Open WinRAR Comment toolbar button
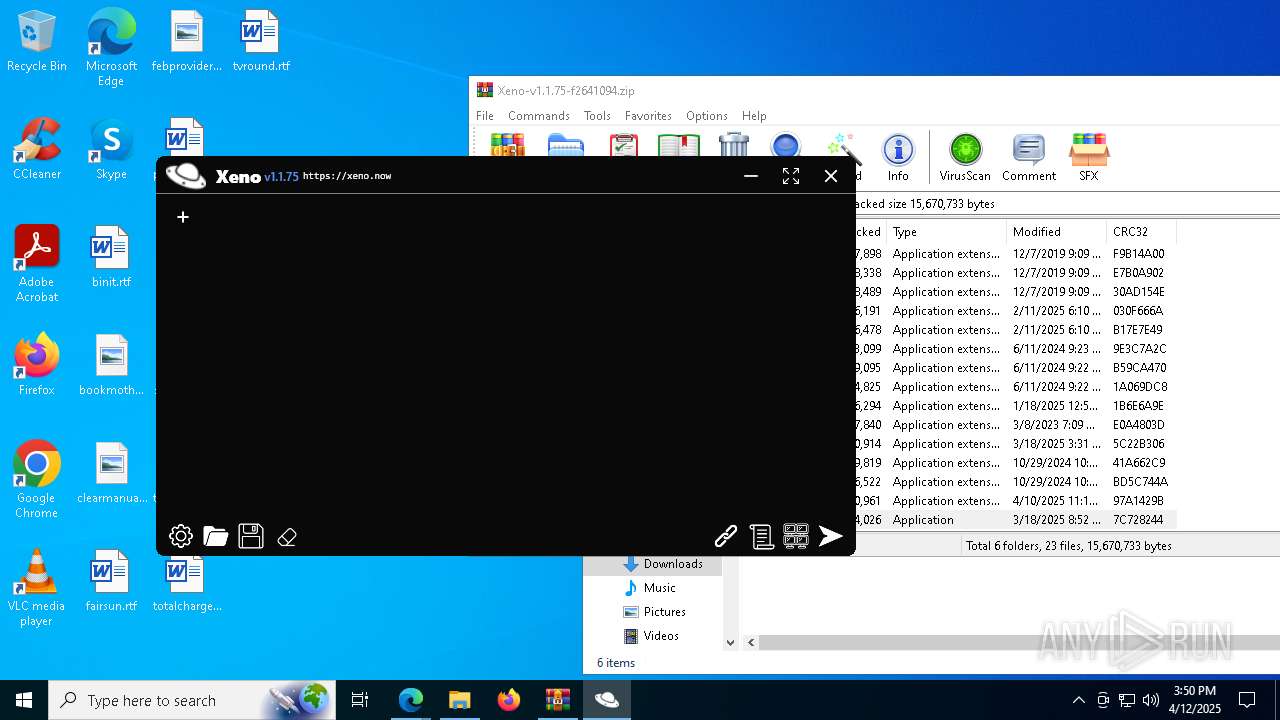This screenshot has width=1280, height=720. point(1029,158)
